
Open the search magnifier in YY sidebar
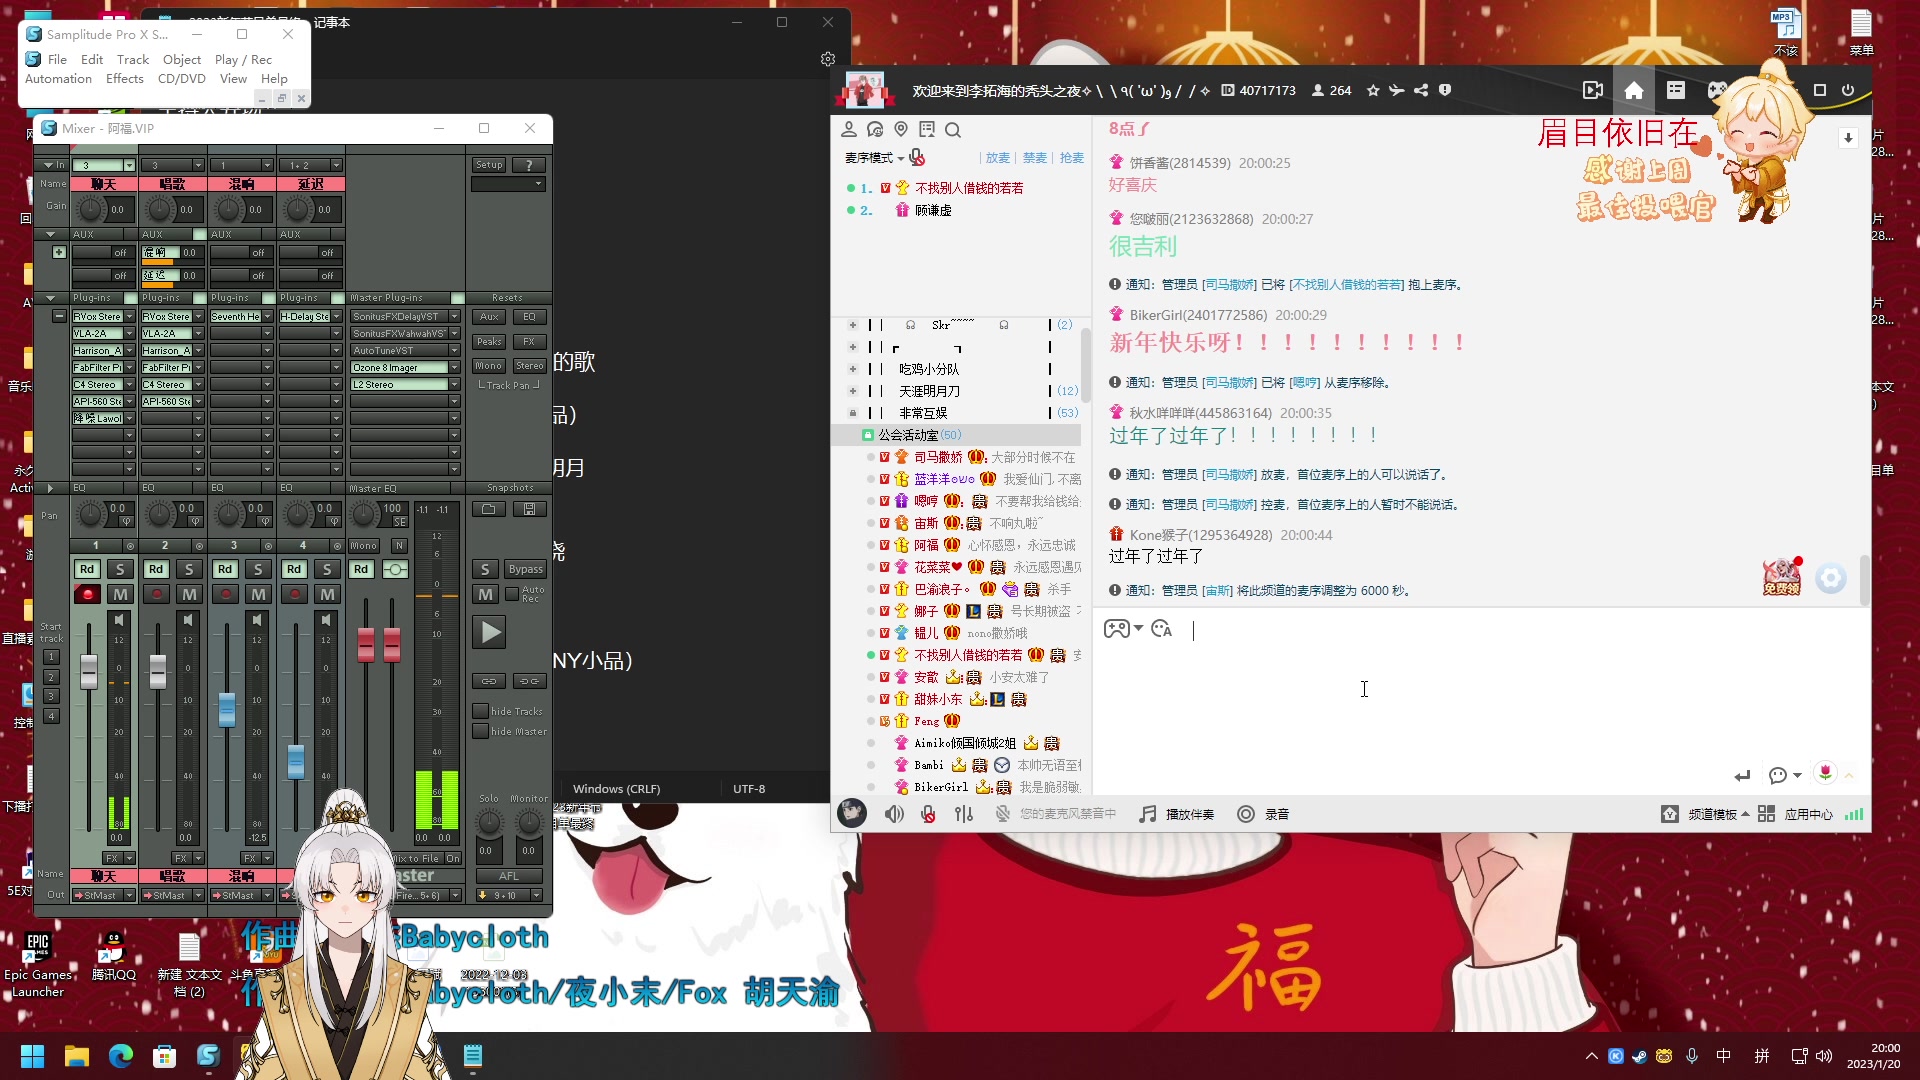[x=953, y=129]
